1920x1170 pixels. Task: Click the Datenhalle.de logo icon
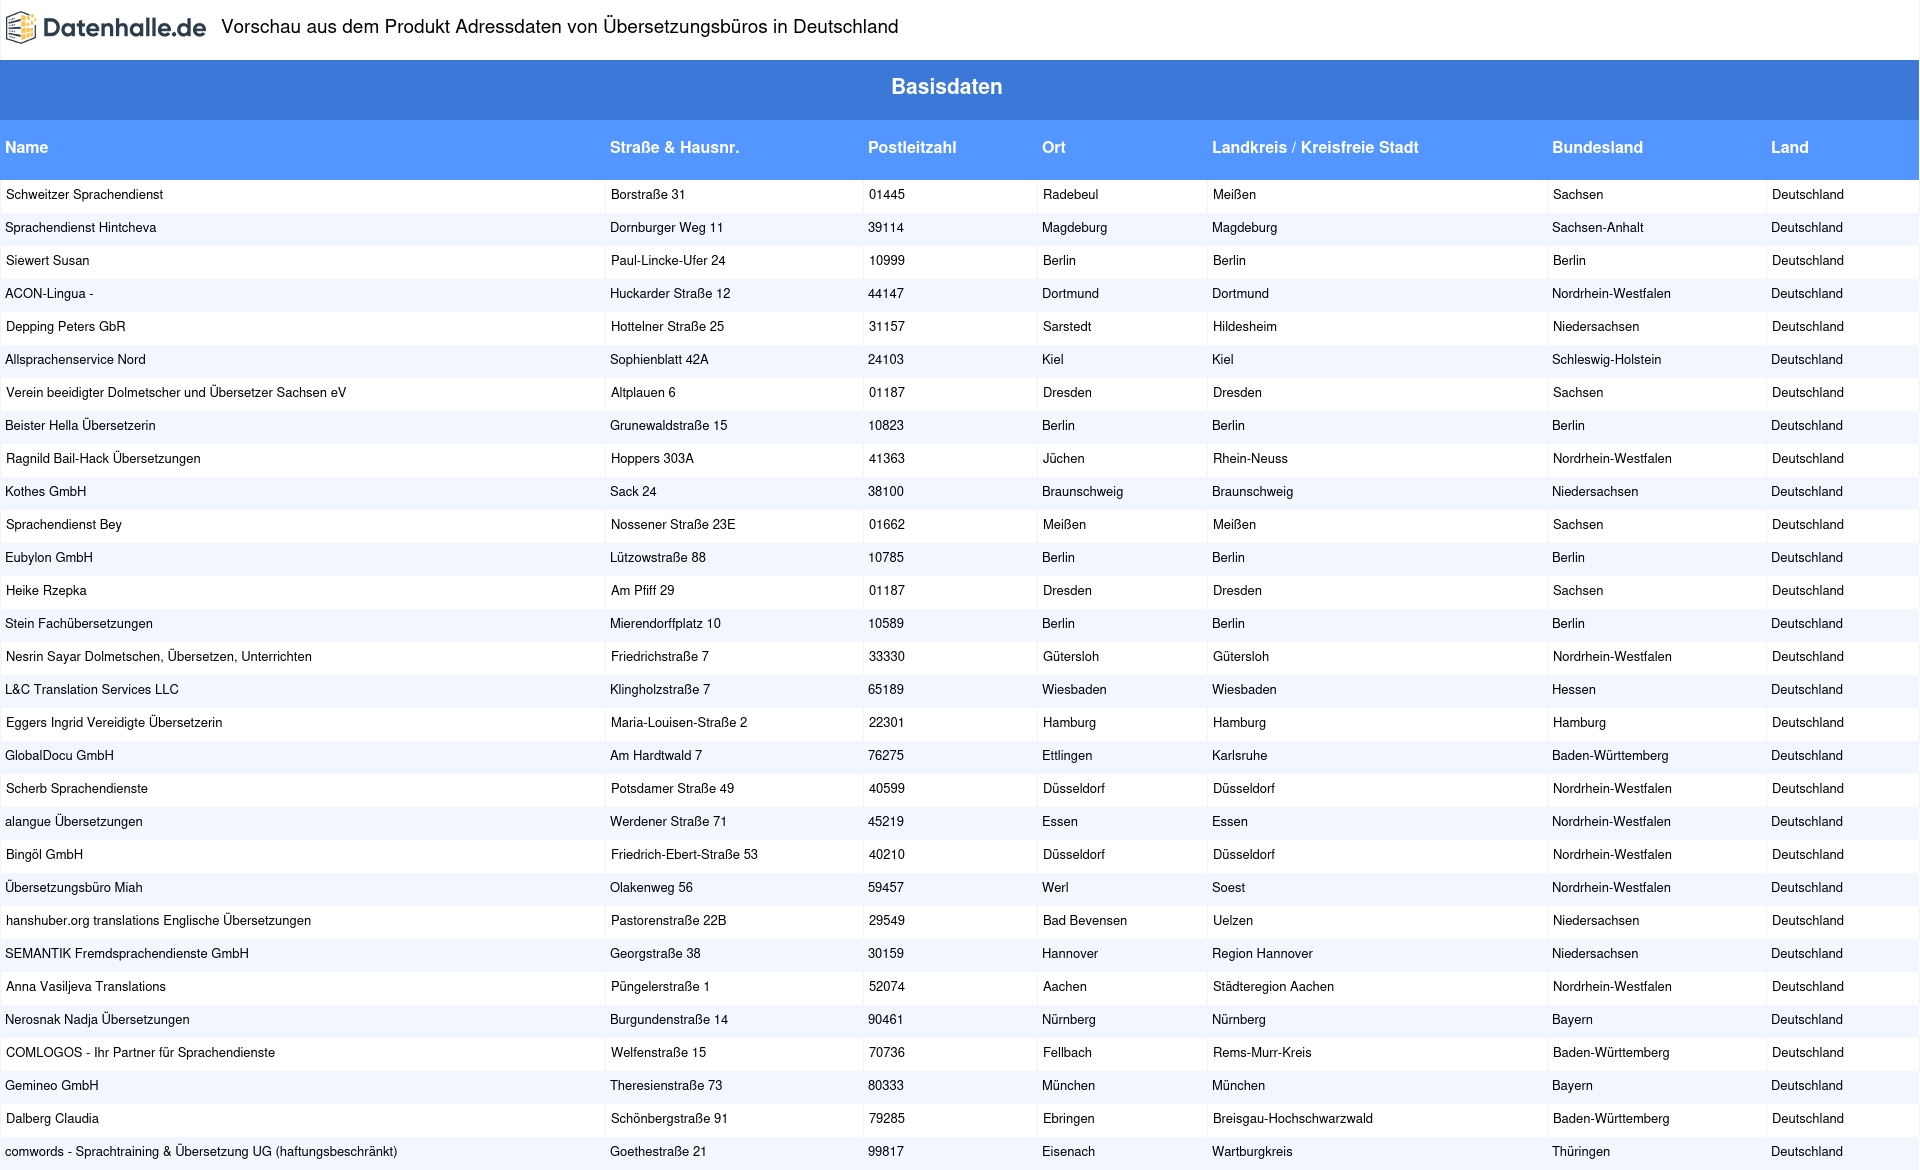pos(21,28)
